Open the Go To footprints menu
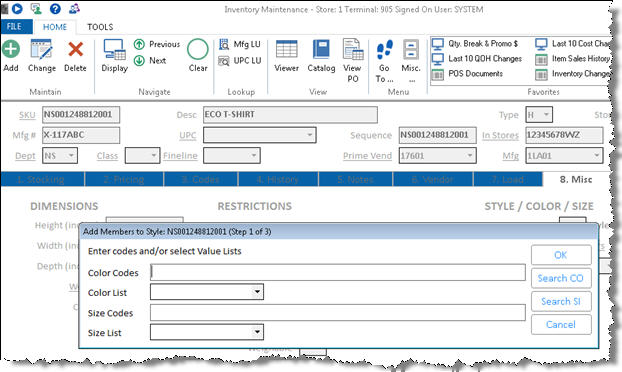This screenshot has width=622, height=372. coord(384,50)
